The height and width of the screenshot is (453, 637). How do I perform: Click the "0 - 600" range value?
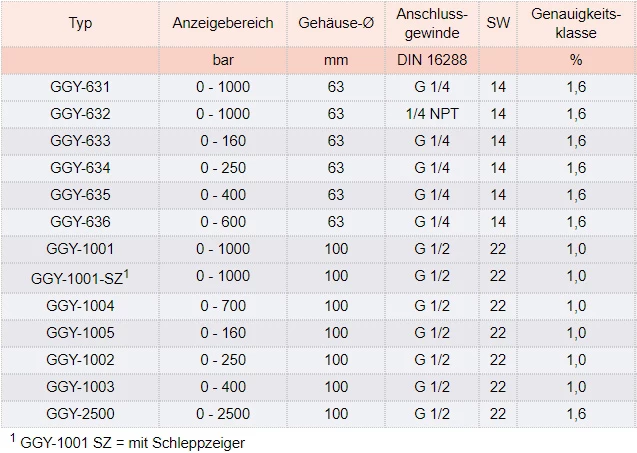click(x=223, y=222)
